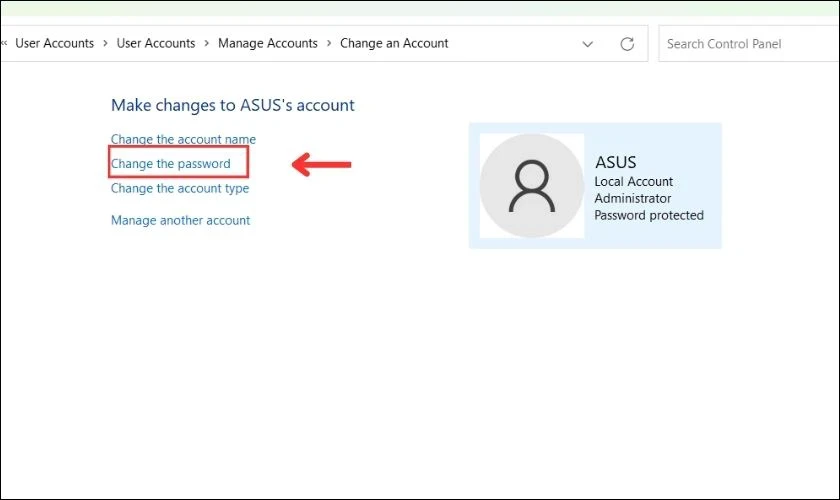Click the Change the account name link
Viewport: 840px width, 500px height.
coord(183,140)
